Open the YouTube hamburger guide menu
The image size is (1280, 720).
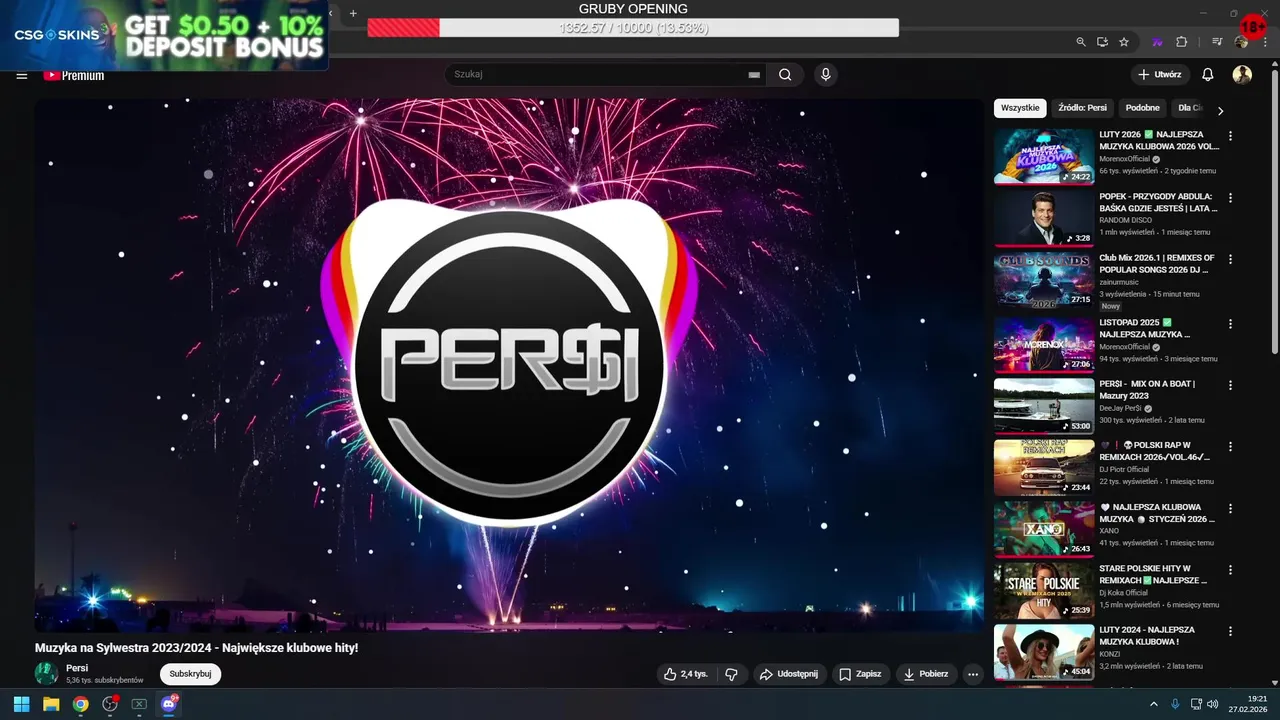point(21,75)
